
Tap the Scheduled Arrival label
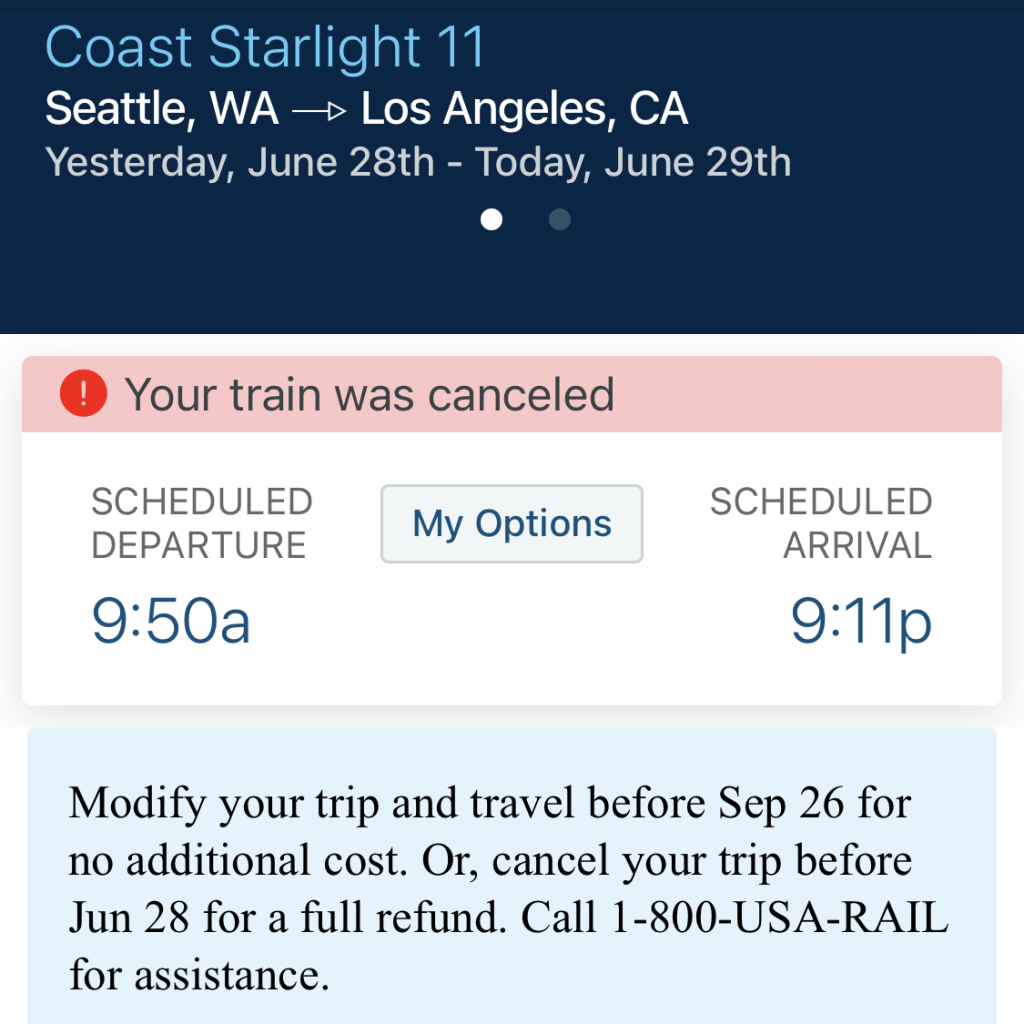click(820, 523)
